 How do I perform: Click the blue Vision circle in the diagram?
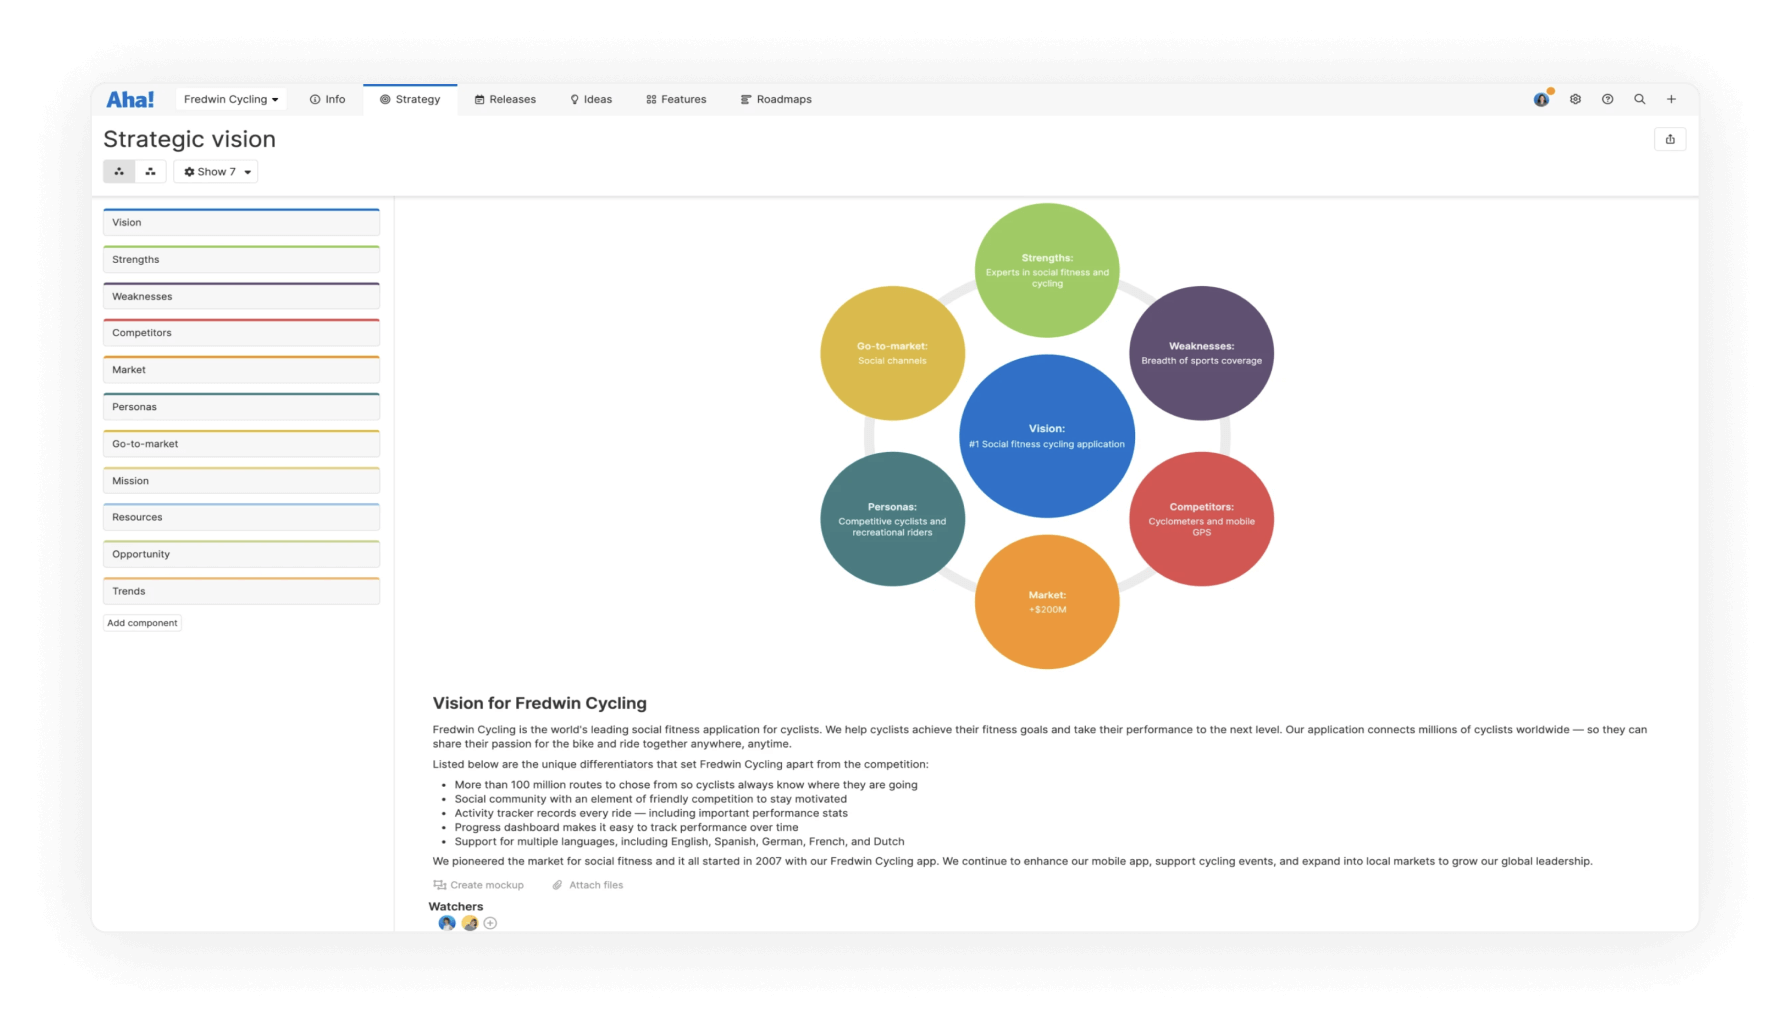(1047, 436)
